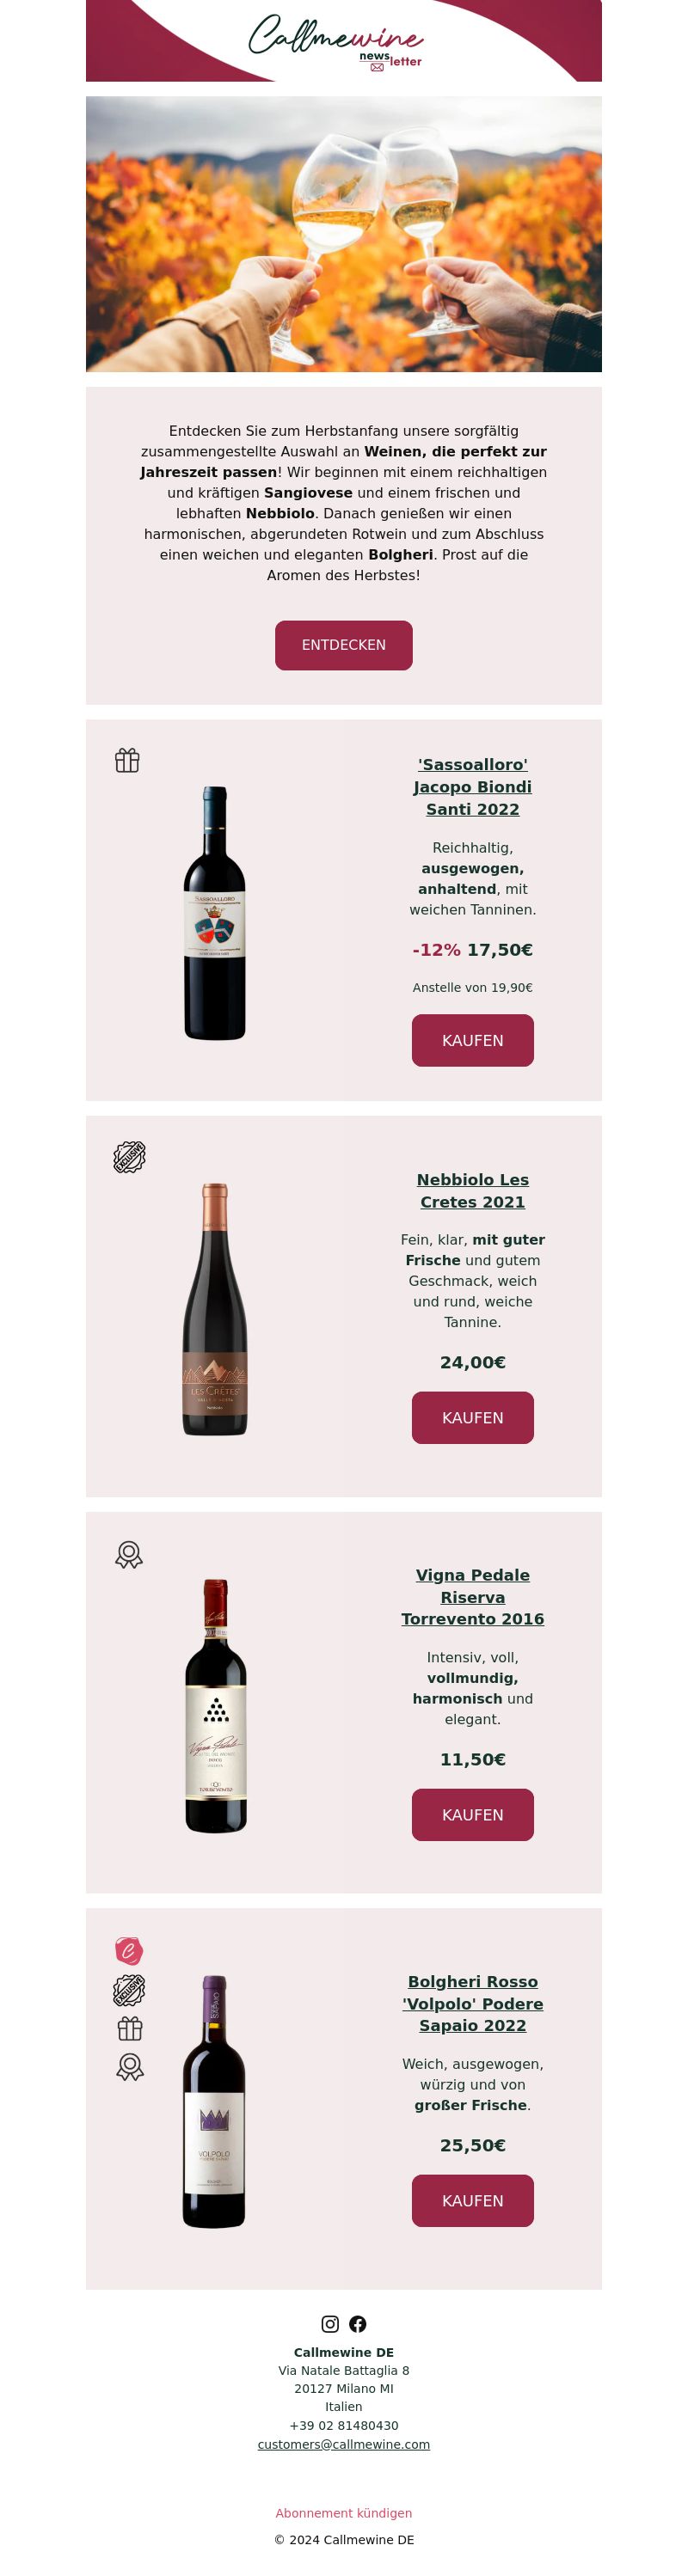Open the Instagram icon in footer
The height and width of the screenshot is (2576, 688).
click(x=330, y=2324)
